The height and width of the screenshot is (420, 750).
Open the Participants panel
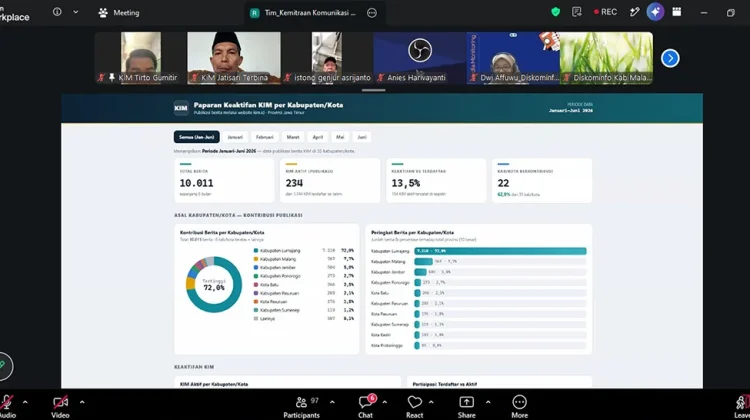(x=301, y=407)
